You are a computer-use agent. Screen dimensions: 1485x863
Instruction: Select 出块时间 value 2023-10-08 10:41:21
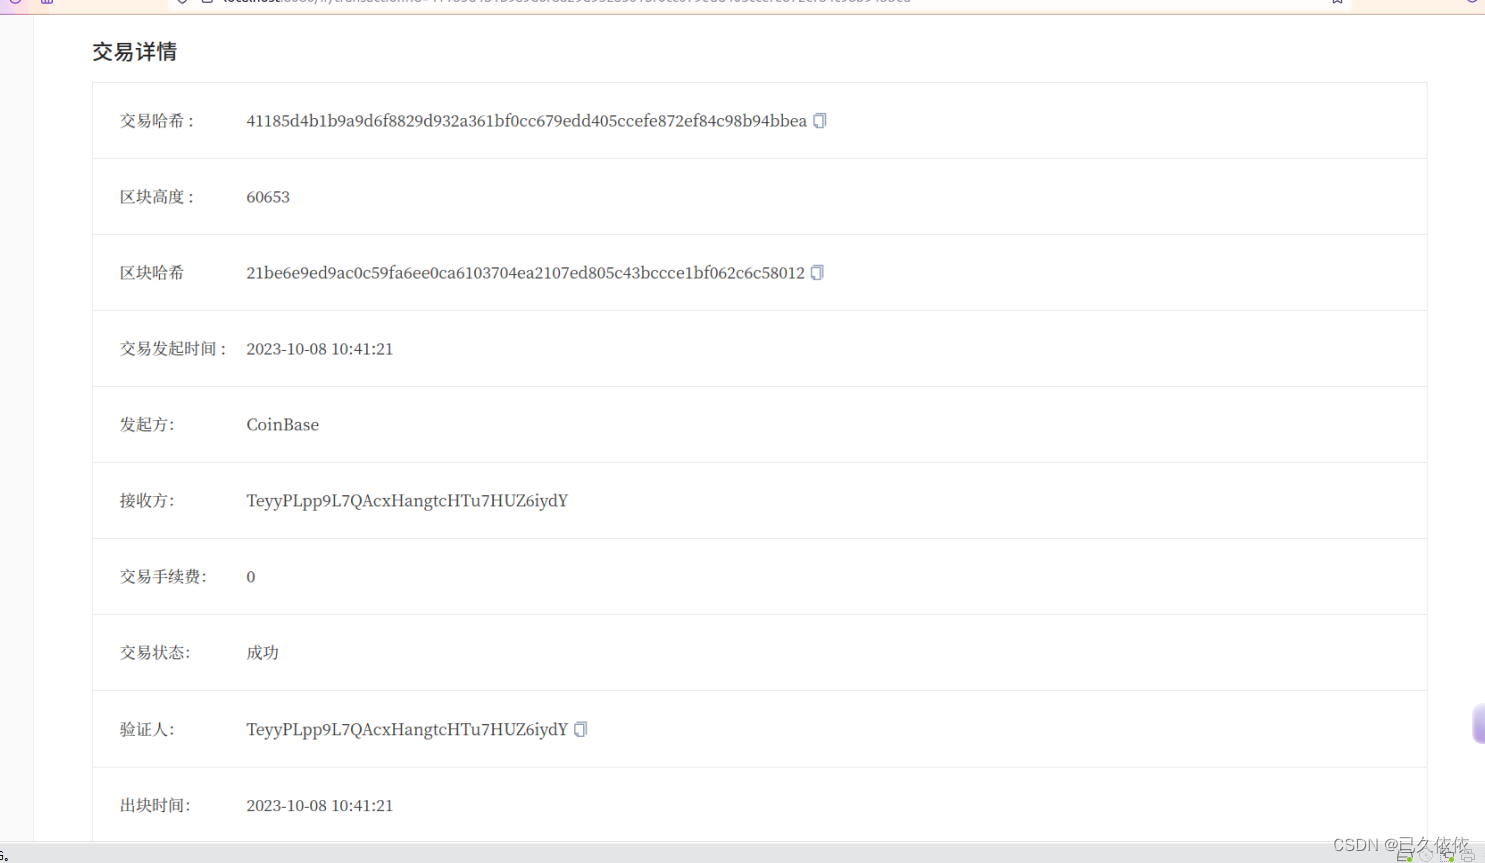(320, 805)
